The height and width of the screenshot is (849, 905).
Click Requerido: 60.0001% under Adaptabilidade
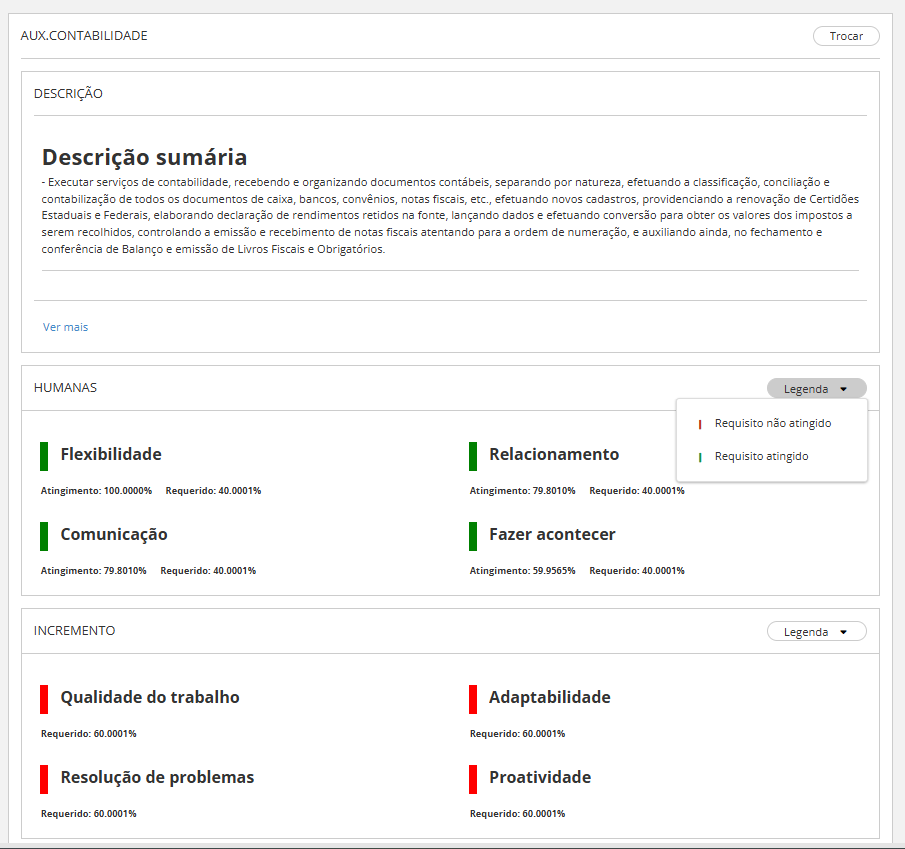(517, 734)
